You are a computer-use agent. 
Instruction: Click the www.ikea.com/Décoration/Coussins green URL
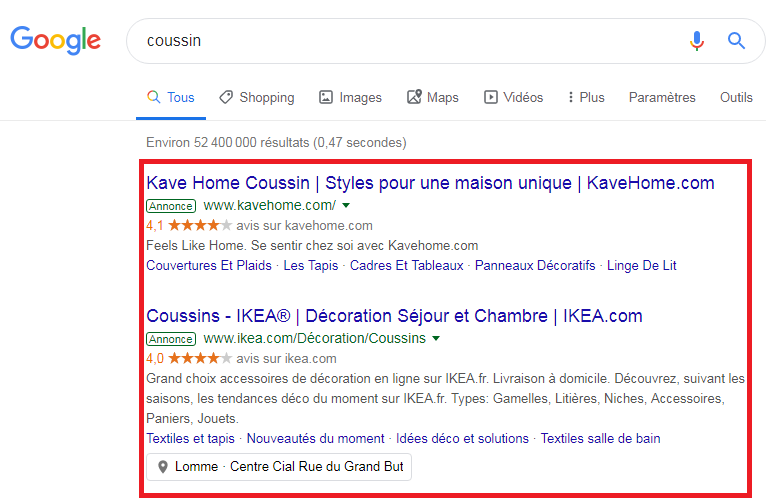[315, 338]
